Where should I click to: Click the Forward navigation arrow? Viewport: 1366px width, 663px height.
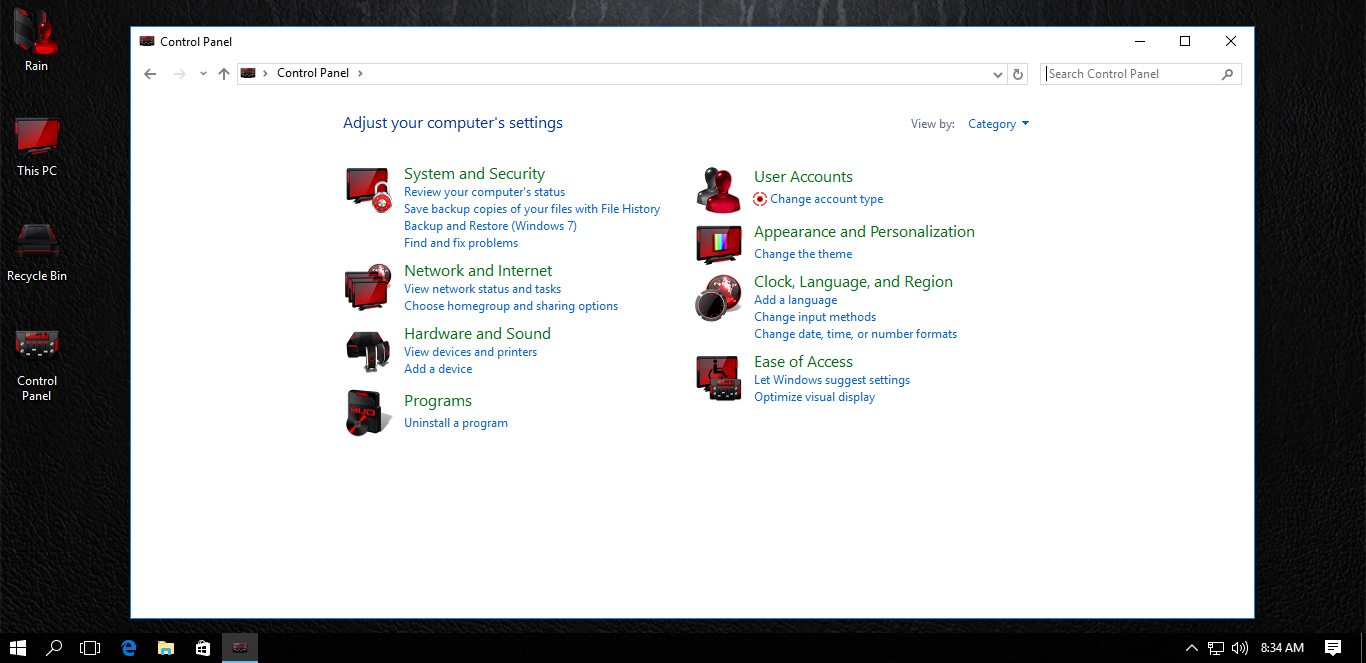180,74
